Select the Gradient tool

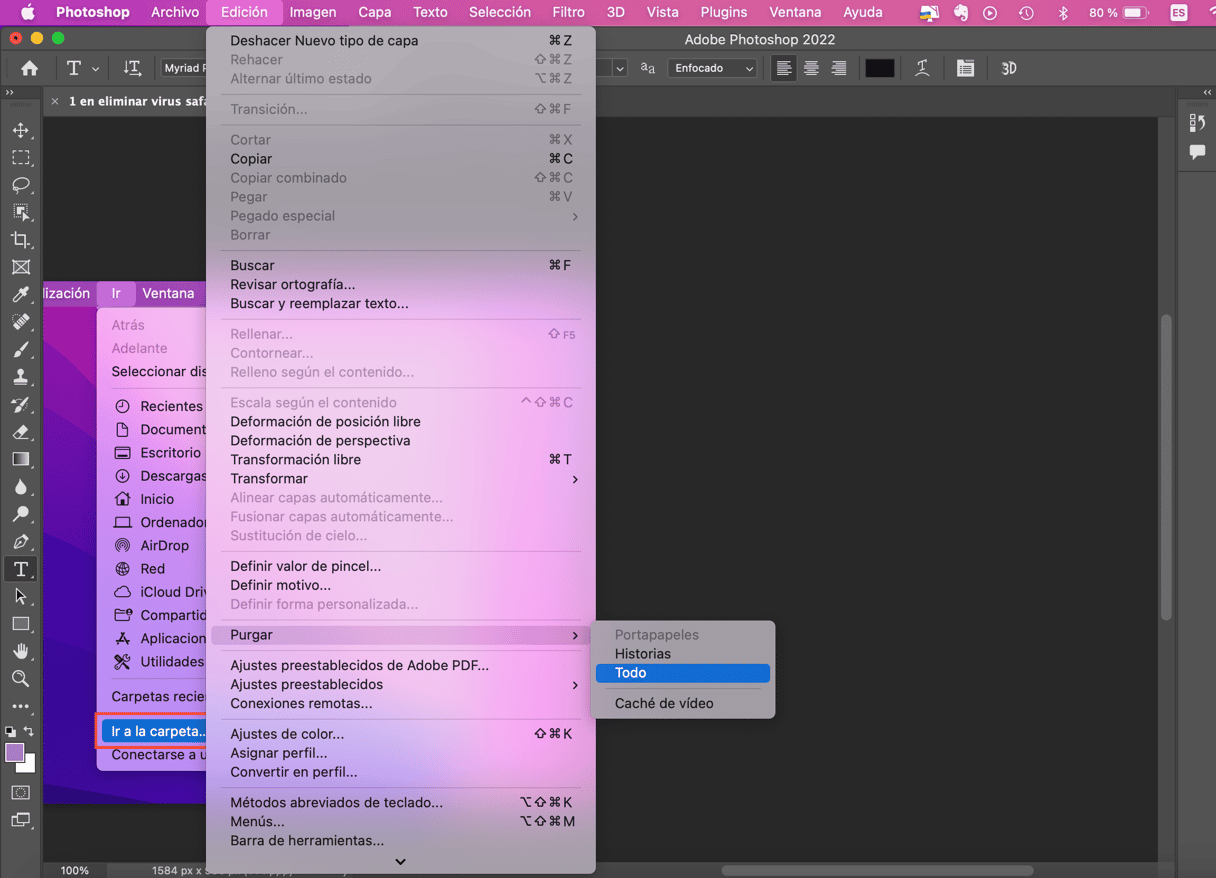coord(20,459)
